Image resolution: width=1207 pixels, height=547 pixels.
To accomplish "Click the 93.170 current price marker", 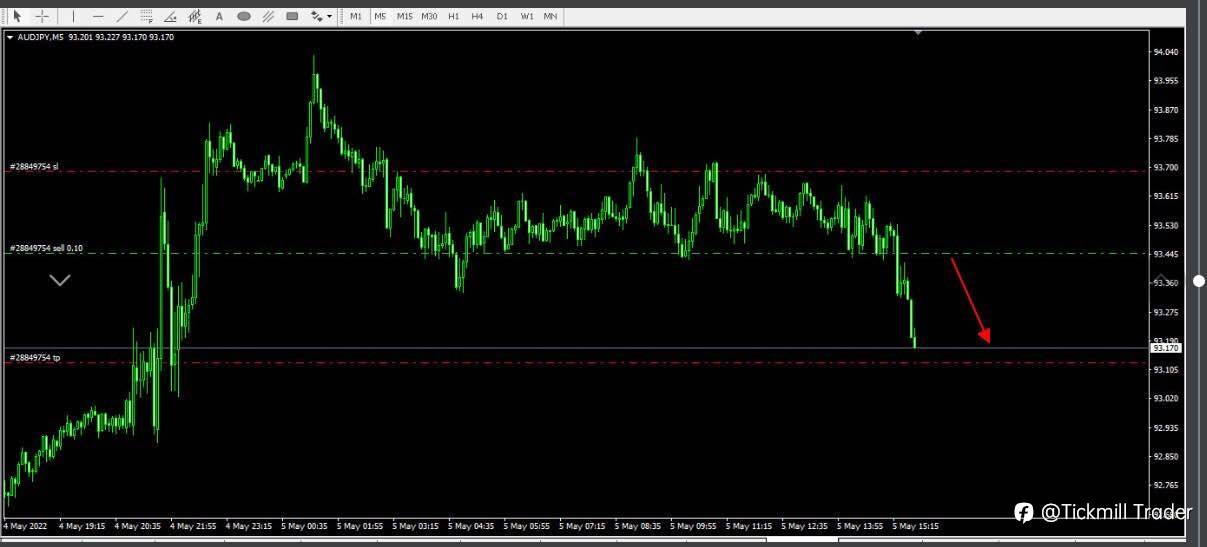I will (1166, 348).
